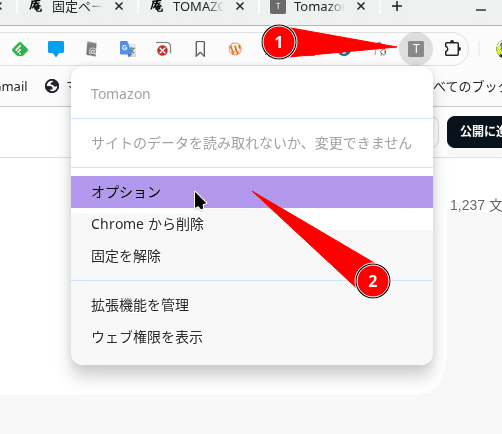This screenshot has width=502, height=434.
Task: Close the TOMAZO tab
Action: tap(240, 6)
